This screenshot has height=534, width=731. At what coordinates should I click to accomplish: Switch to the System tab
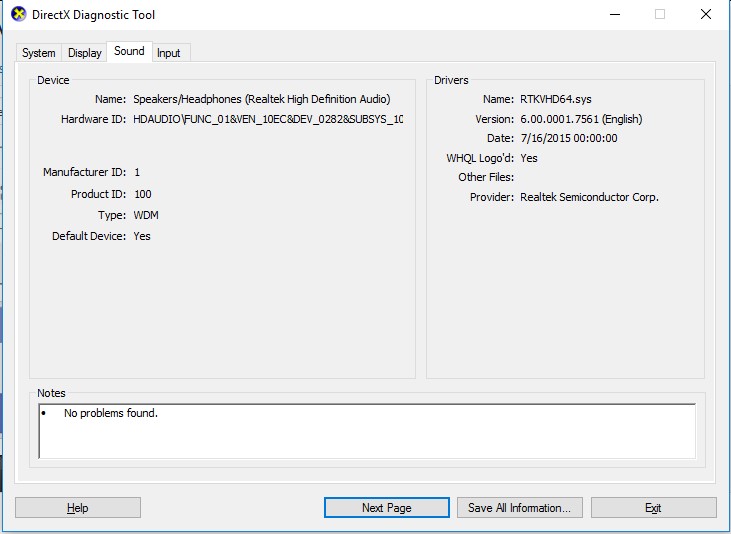(x=39, y=53)
